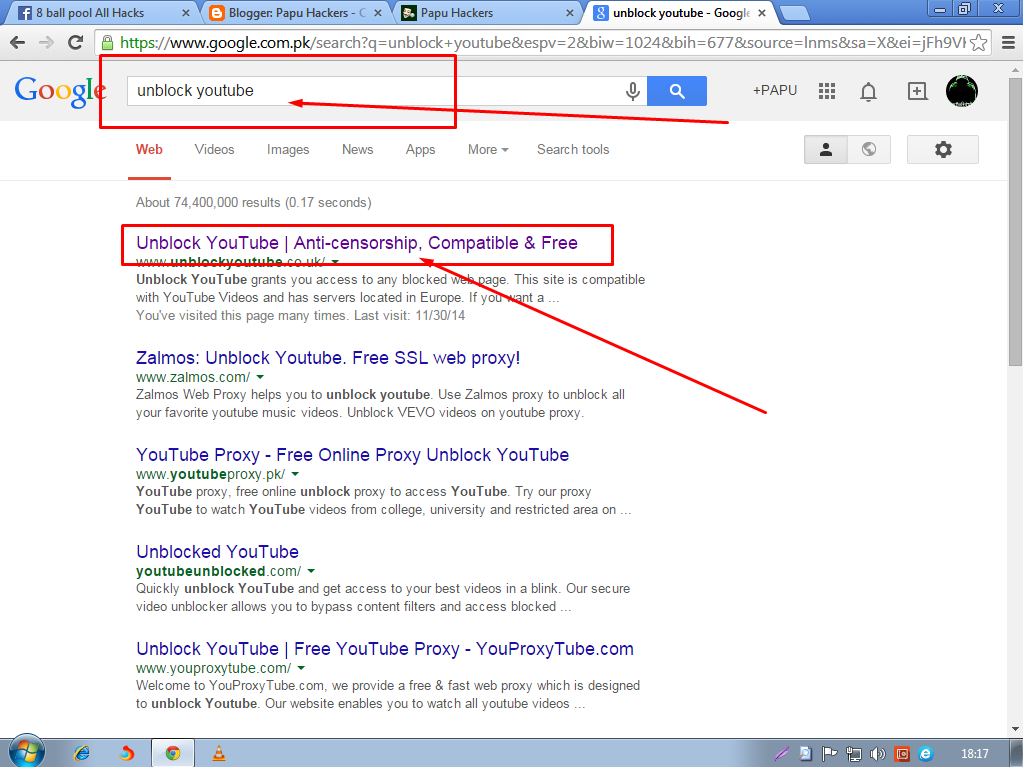Click the green SSL padlock icon
1023x767 pixels.
coord(107,43)
